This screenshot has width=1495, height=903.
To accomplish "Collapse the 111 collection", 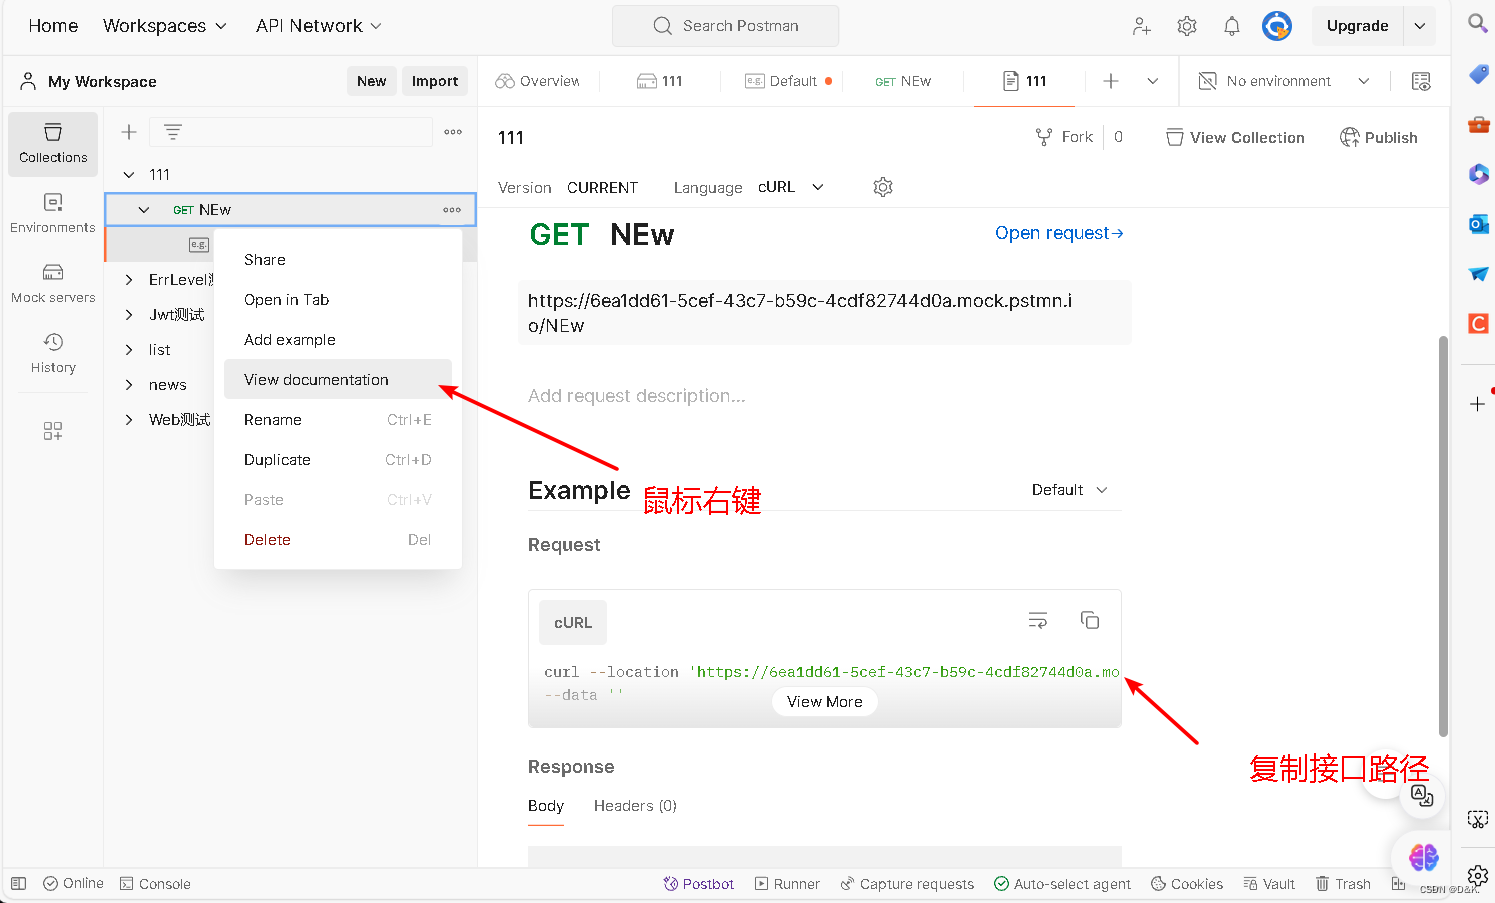I will (x=129, y=175).
